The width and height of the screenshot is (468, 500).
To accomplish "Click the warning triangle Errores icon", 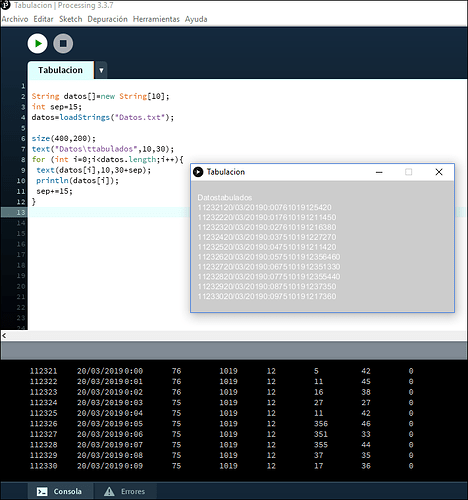I will pos(109,491).
